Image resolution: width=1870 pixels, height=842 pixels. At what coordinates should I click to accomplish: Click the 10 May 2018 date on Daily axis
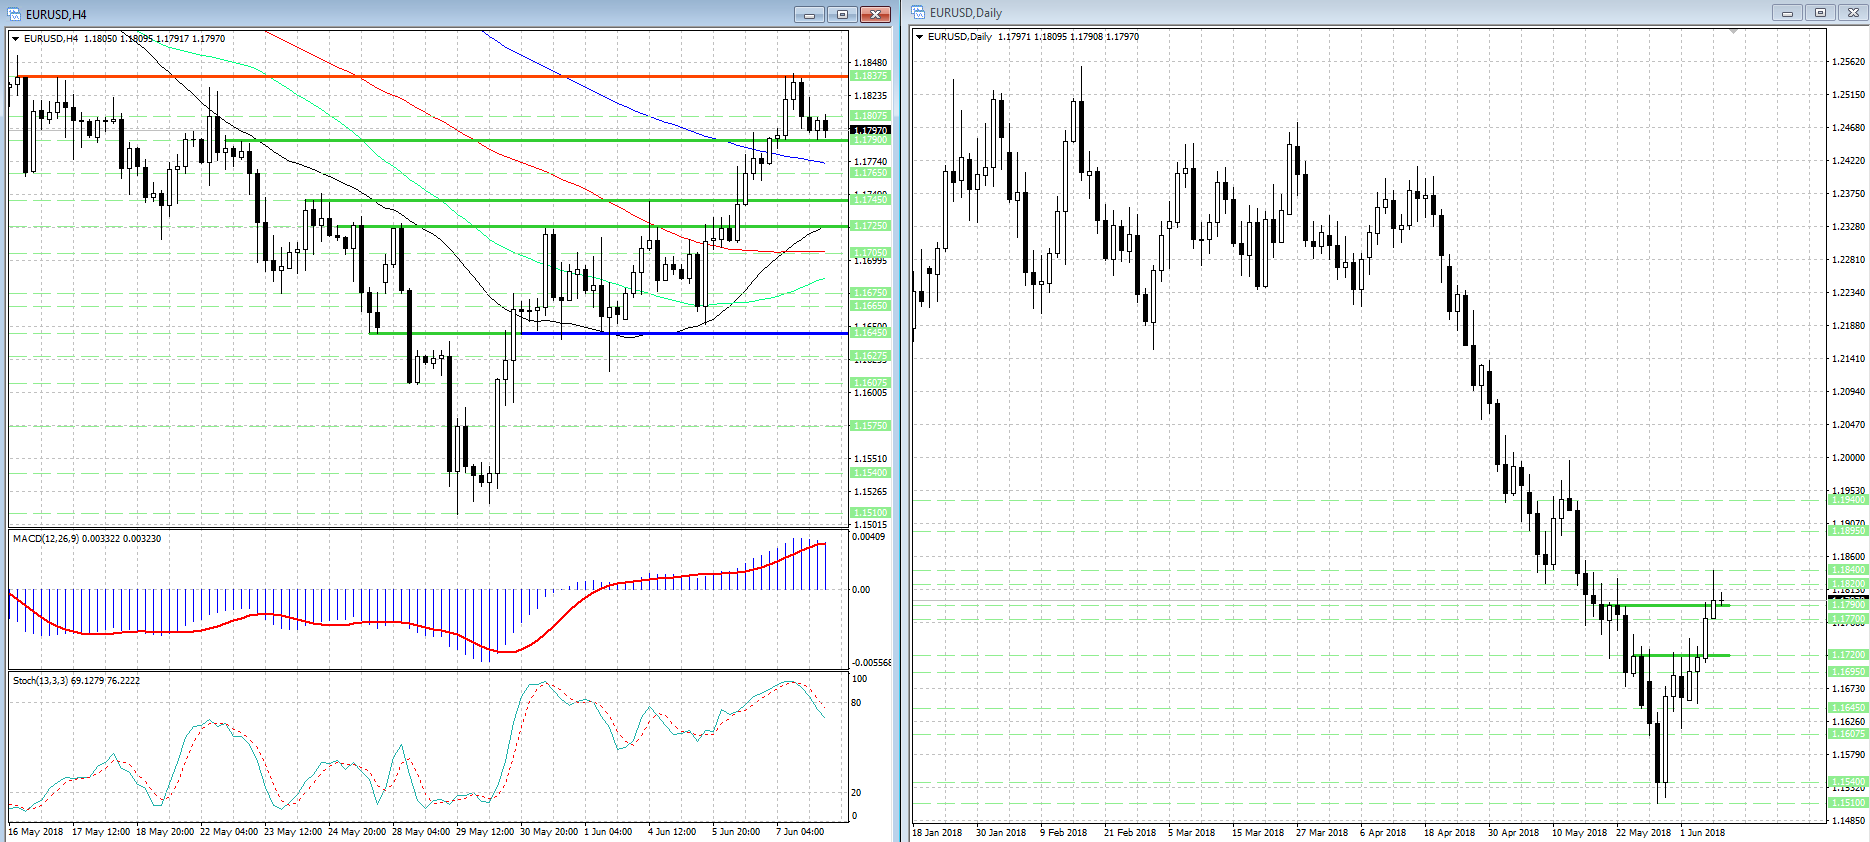point(1580,833)
